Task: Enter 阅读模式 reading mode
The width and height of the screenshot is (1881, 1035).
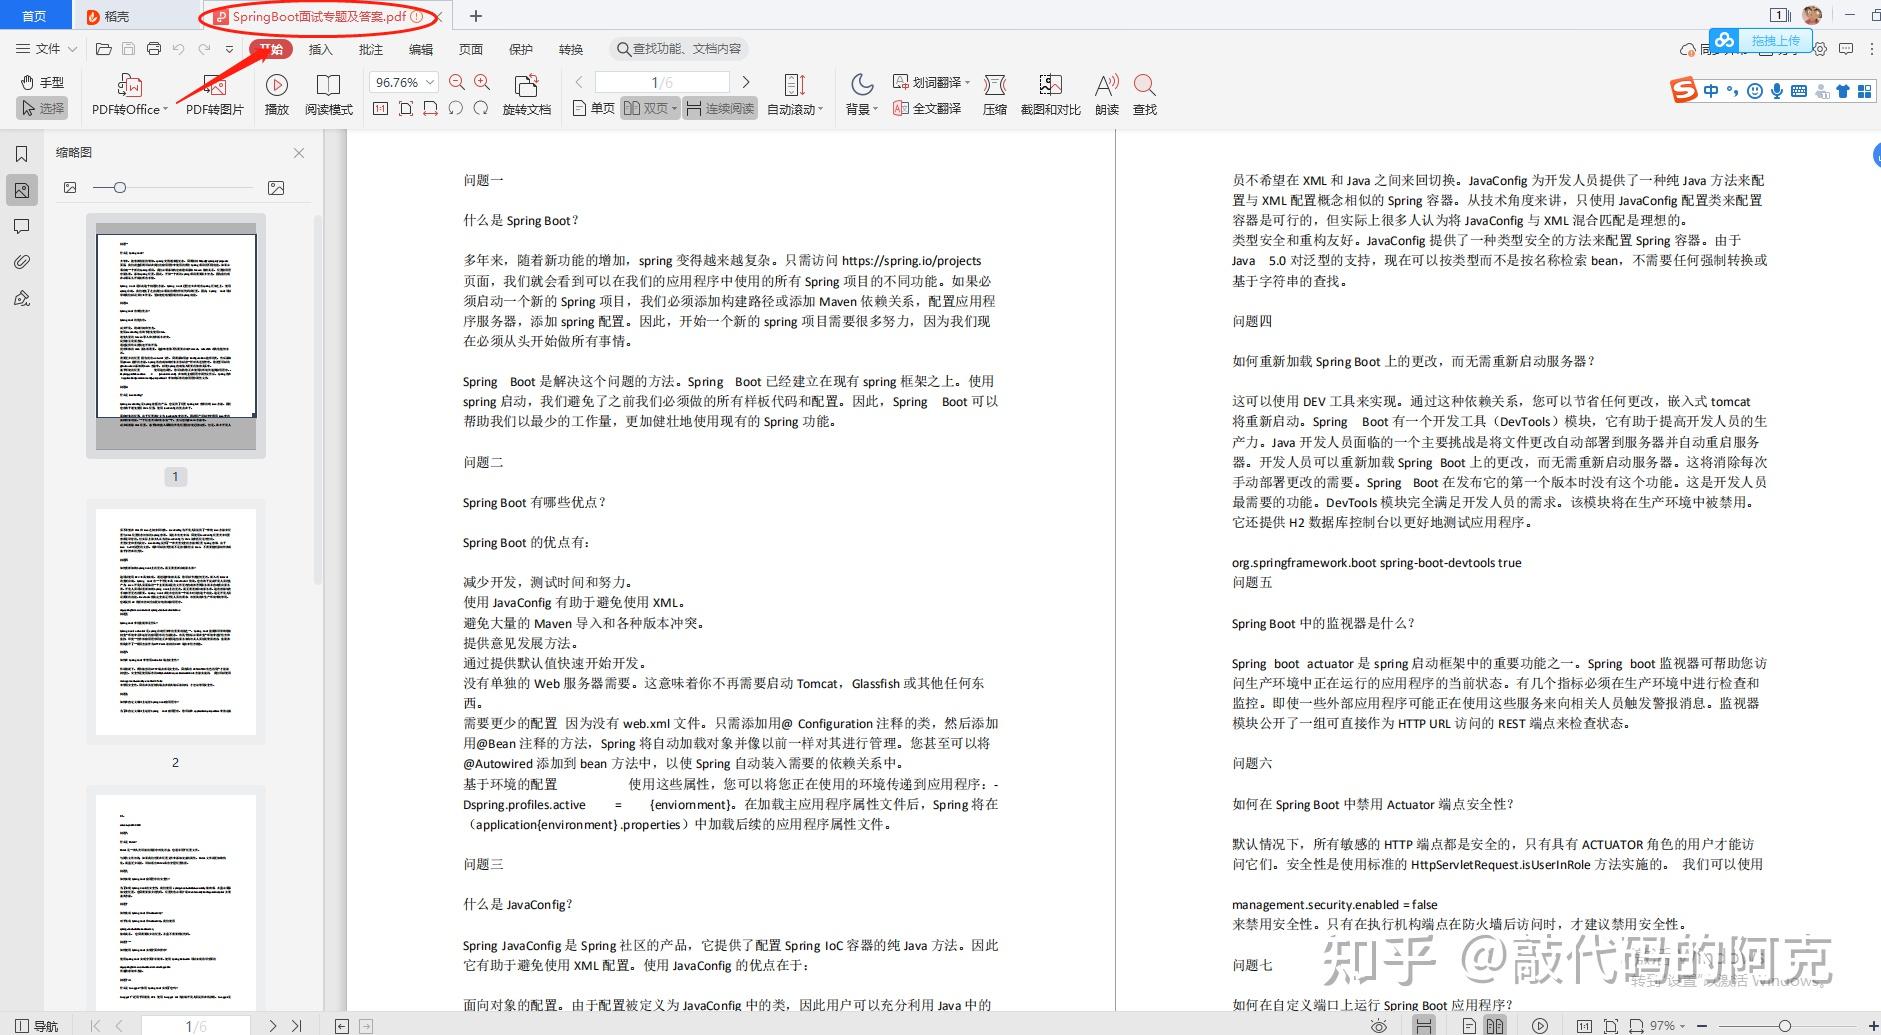Action: click(x=327, y=93)
